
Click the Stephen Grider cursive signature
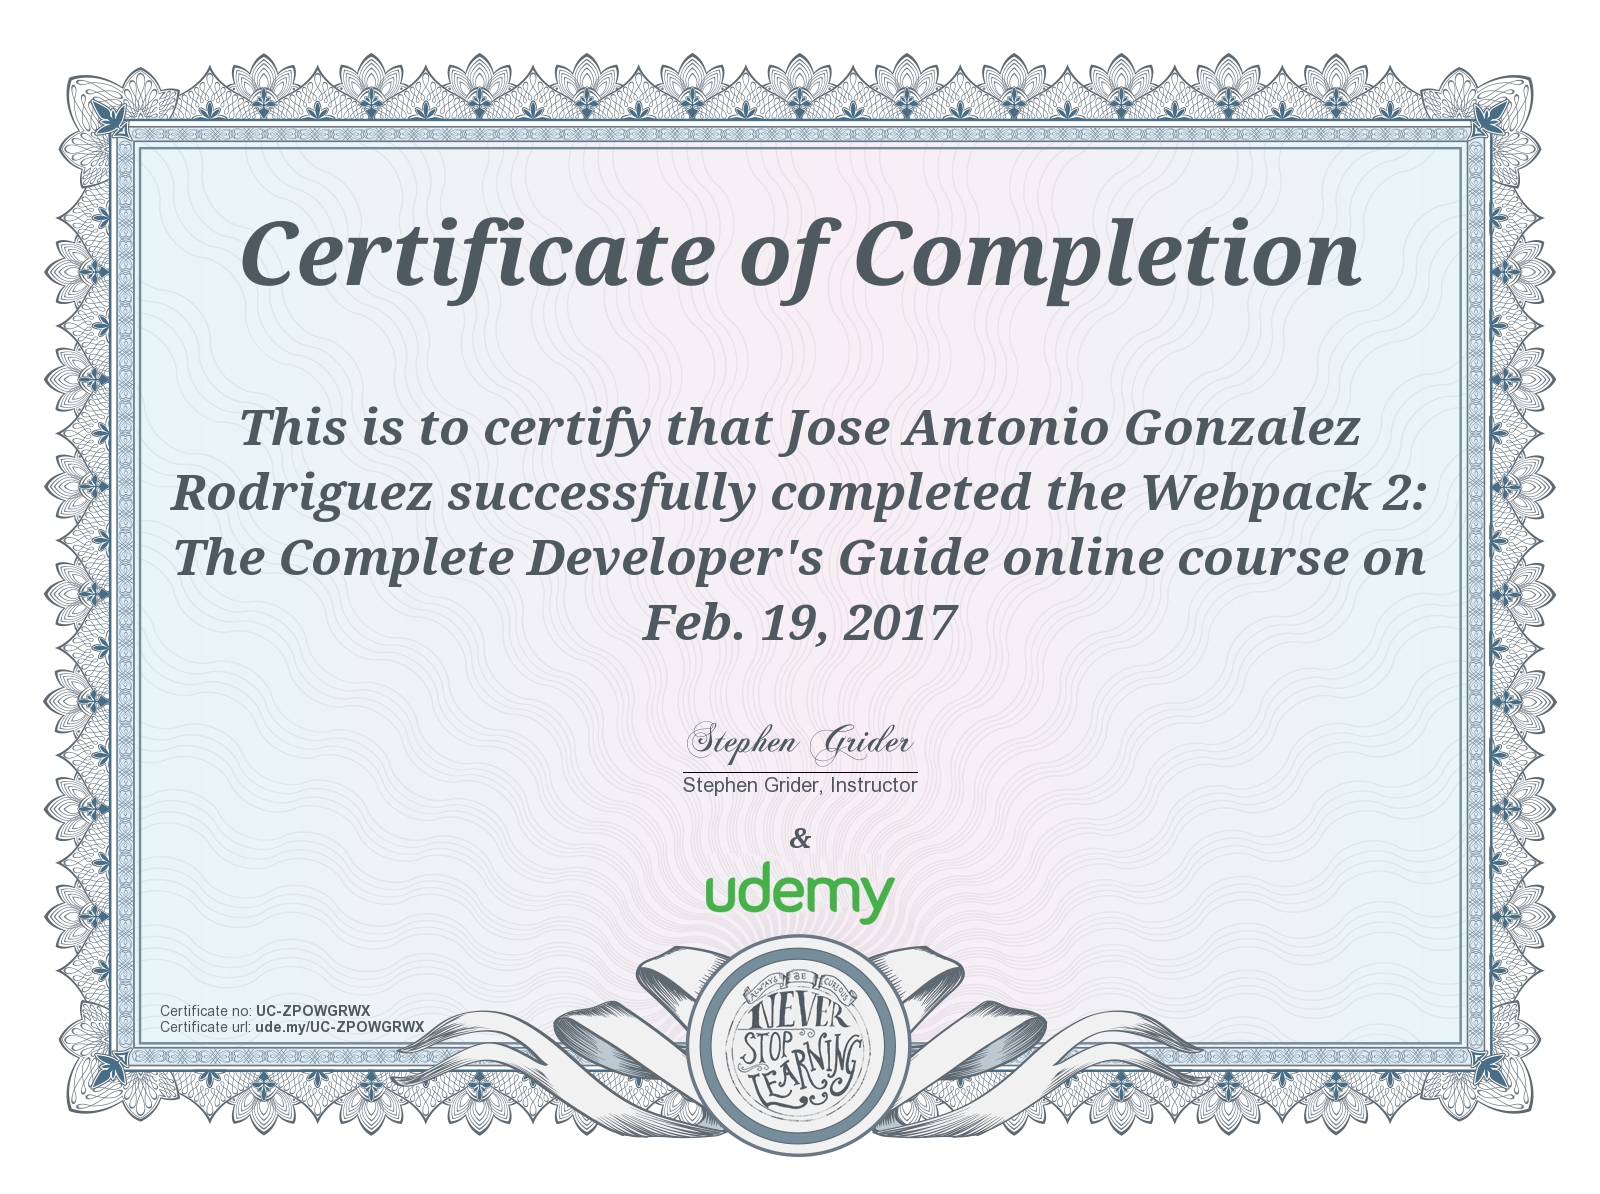(799, 743)
